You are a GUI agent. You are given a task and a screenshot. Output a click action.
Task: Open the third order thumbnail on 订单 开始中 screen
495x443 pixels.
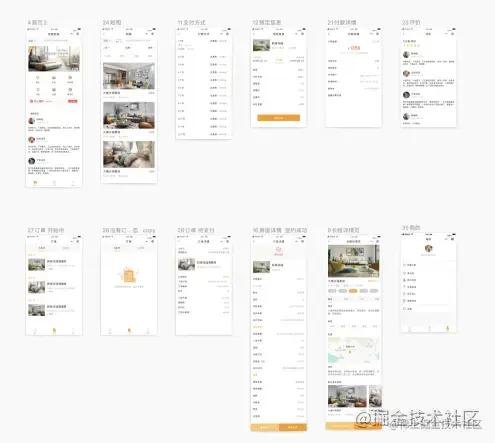[x=37, y=310]
